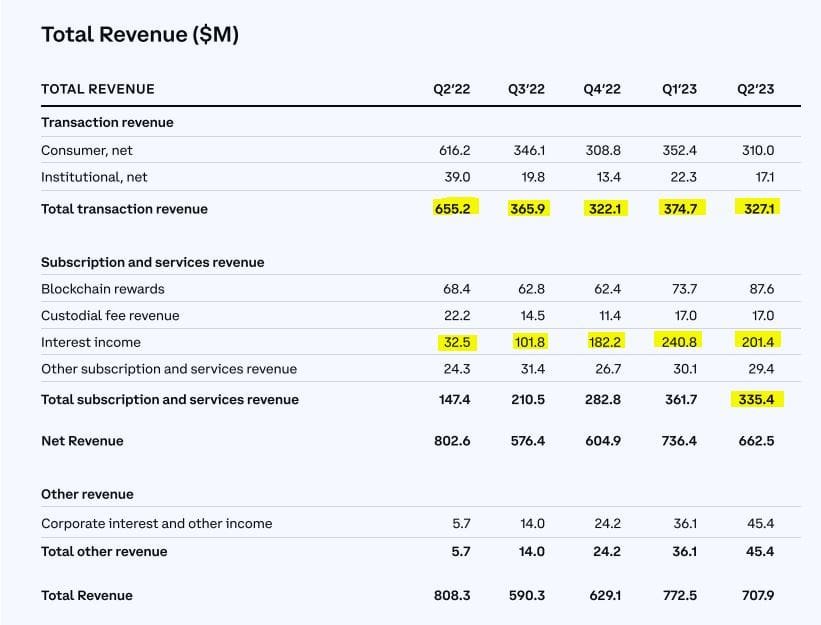Select Total Revenue value 707.9
This screenshot has height=625, width=821.
coord(756,595)
